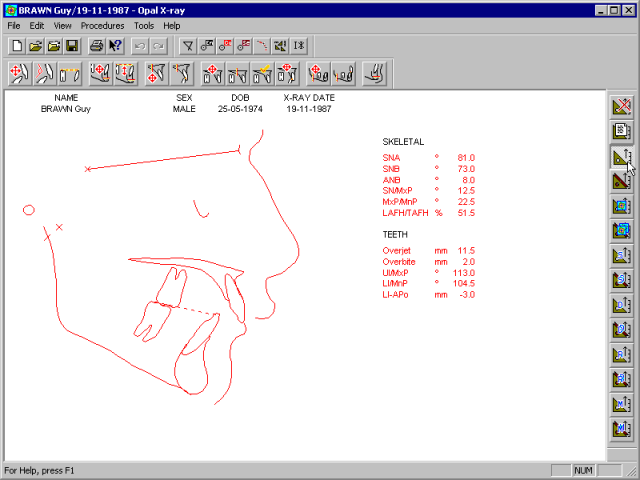
Task: Open the File menu
Action: click(x=14, y=25)
